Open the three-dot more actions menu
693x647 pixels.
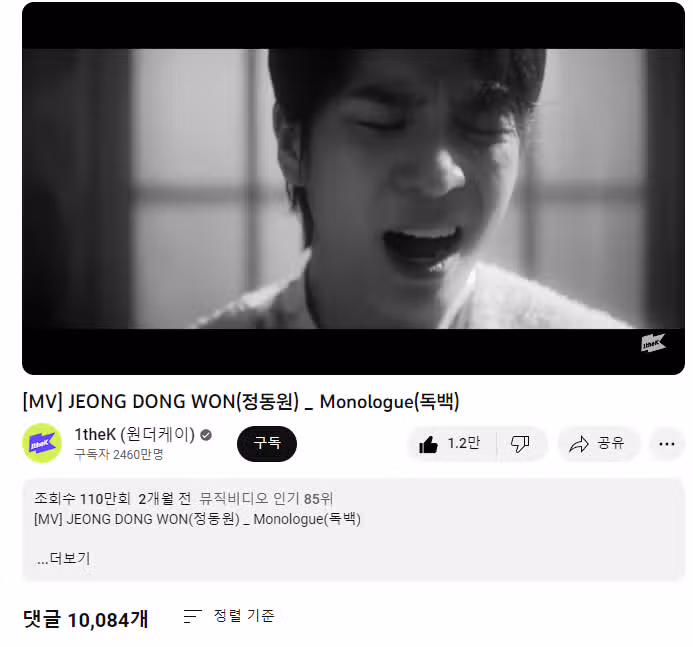pyautogui.click(x=666, y=444)
